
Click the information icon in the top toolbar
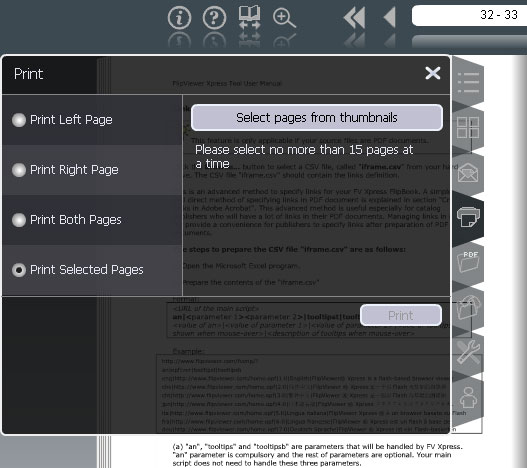pyautogui.click(x=179, y=17)
